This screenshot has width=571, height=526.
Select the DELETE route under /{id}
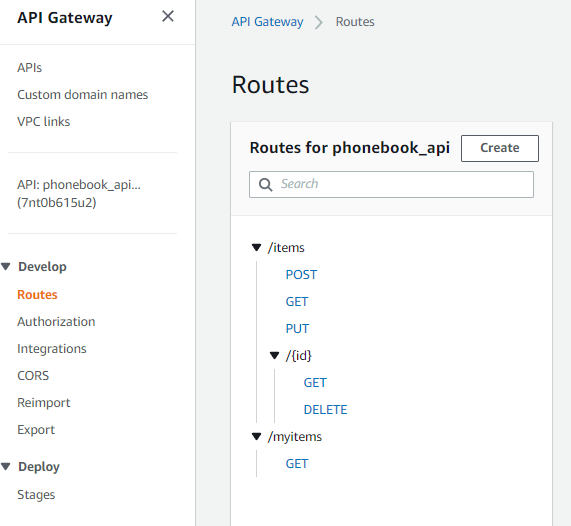(325, 410)
